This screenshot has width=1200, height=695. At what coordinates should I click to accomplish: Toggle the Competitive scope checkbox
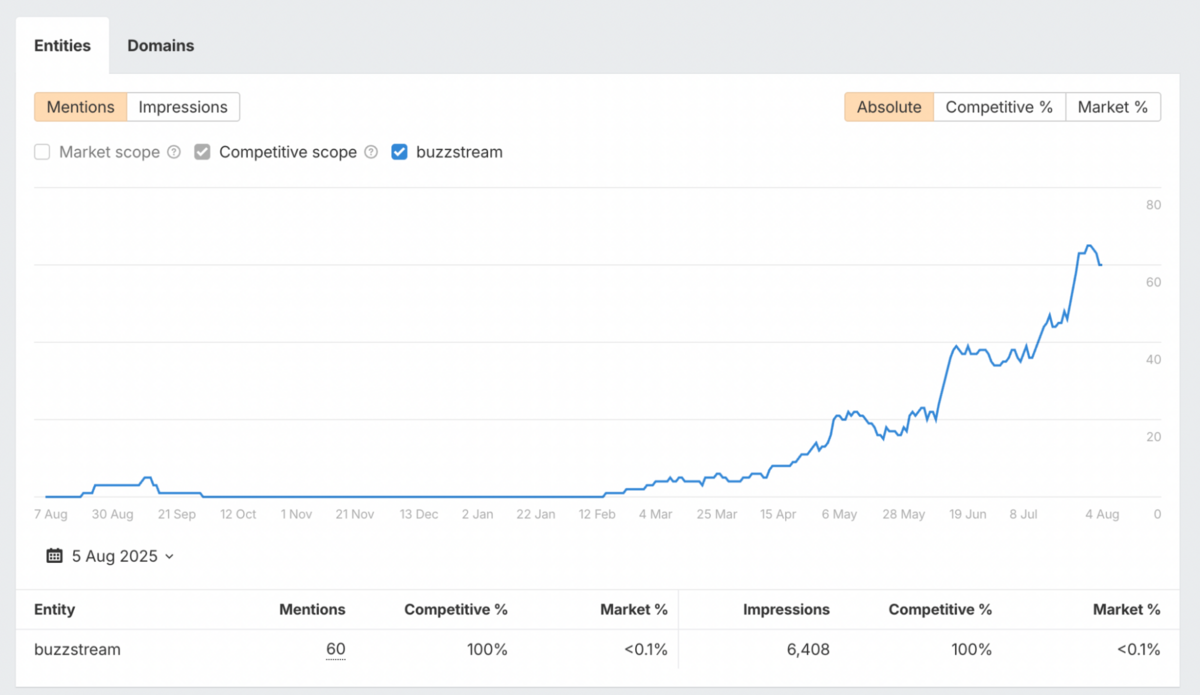(203, 153)
